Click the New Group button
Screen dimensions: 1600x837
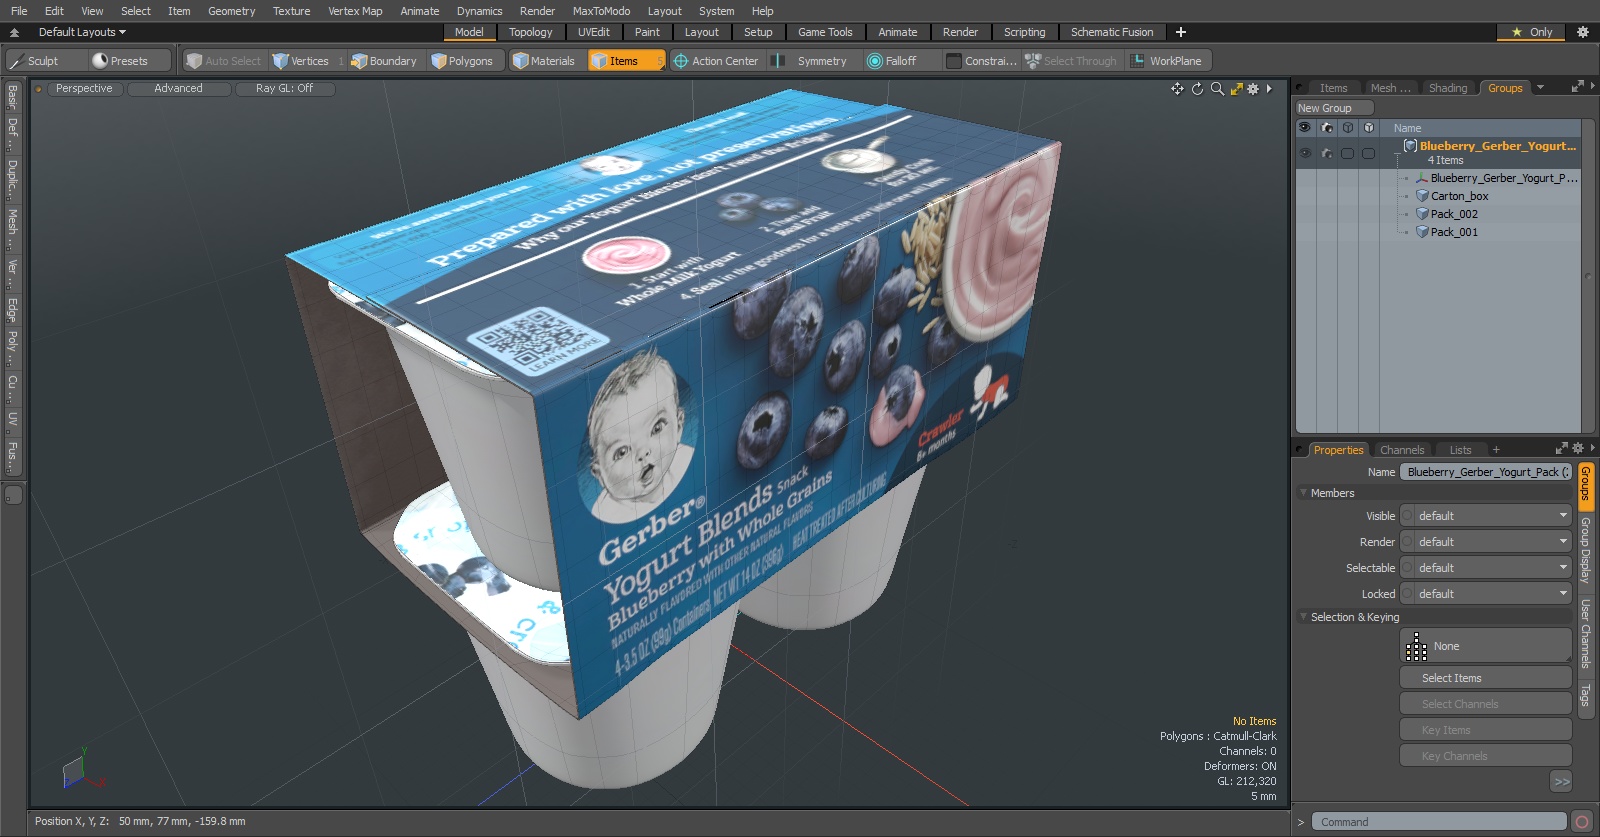pyautogui.click(x=1334, y=108)
